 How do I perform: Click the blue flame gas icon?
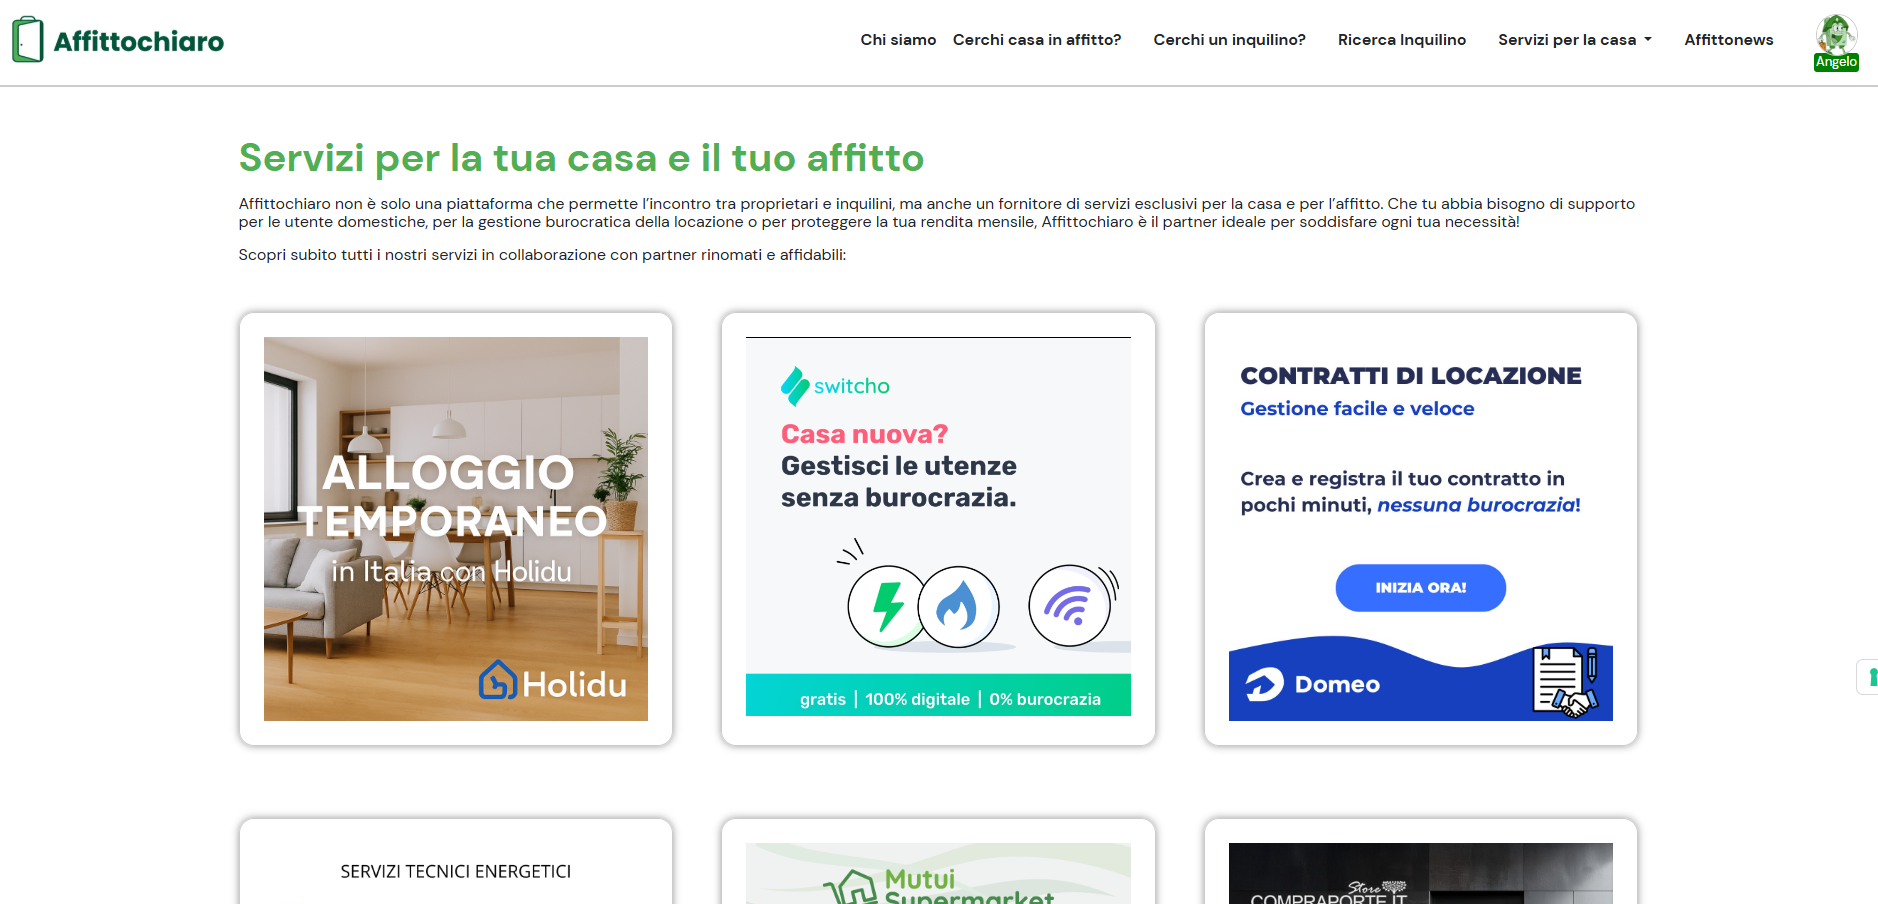pos(958,606)
